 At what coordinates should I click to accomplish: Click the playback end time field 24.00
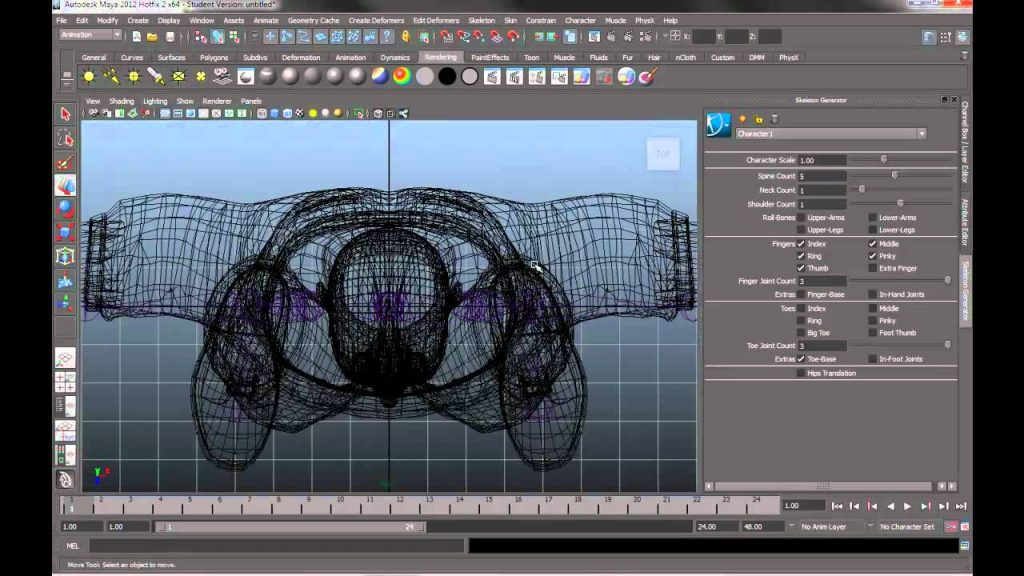[x=716, y=526]
